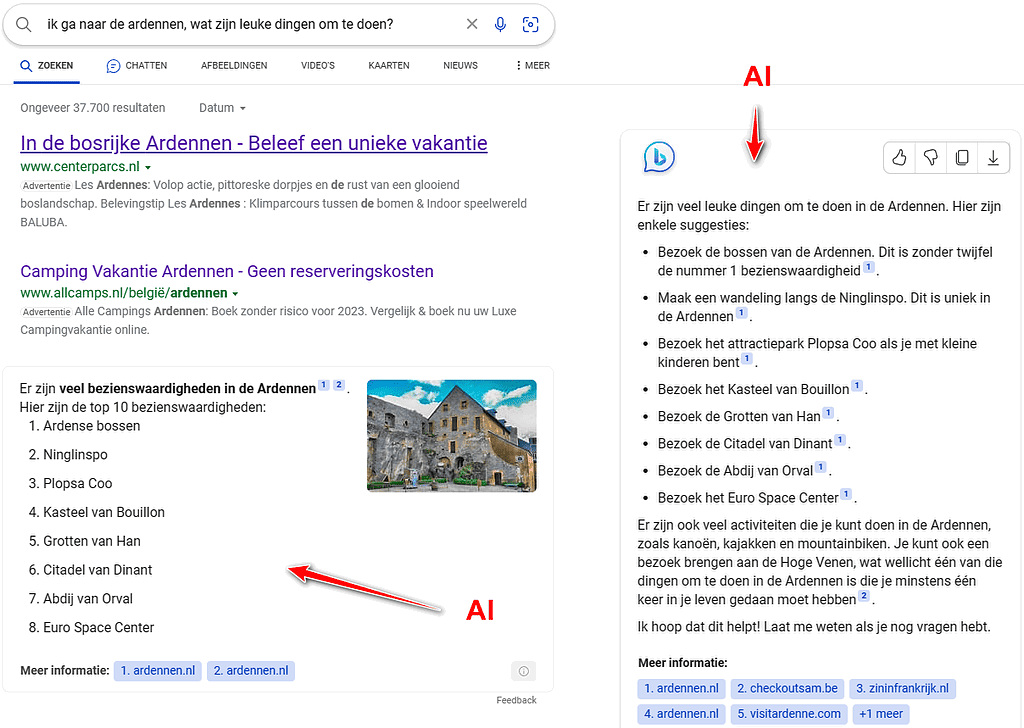
Task: Click the www.allcamps.nl URL
Action: click(x=124, y=293)
